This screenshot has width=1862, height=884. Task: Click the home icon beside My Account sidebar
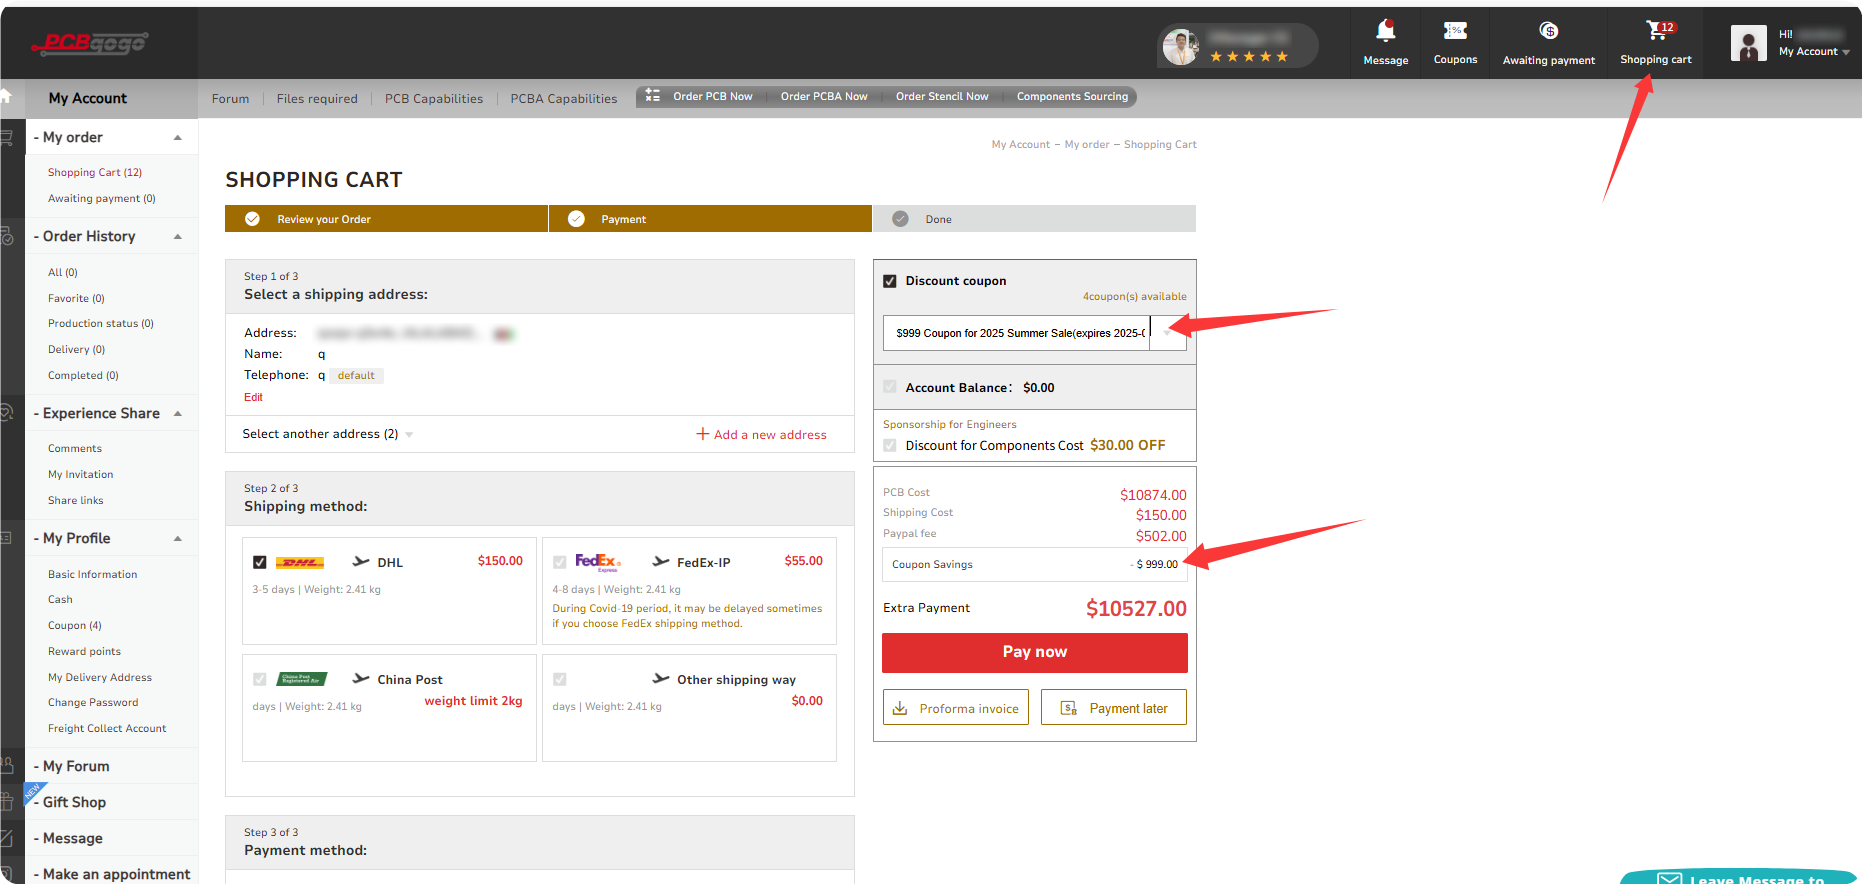pos(5,97)
